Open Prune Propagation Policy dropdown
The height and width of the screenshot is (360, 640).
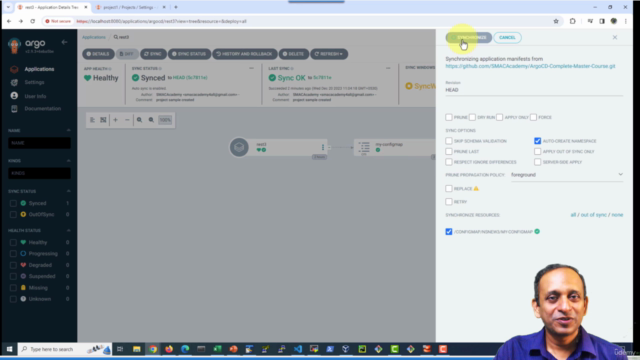click(x=567, y=175)
